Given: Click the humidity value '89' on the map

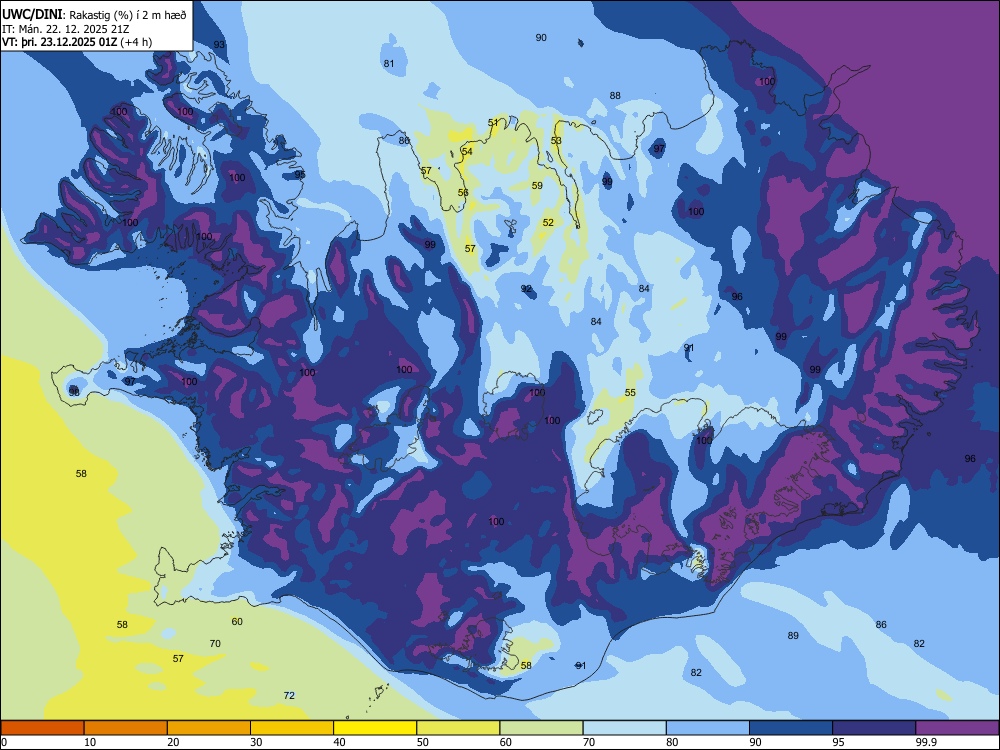Looking at the screenshot, I should 793,636.
